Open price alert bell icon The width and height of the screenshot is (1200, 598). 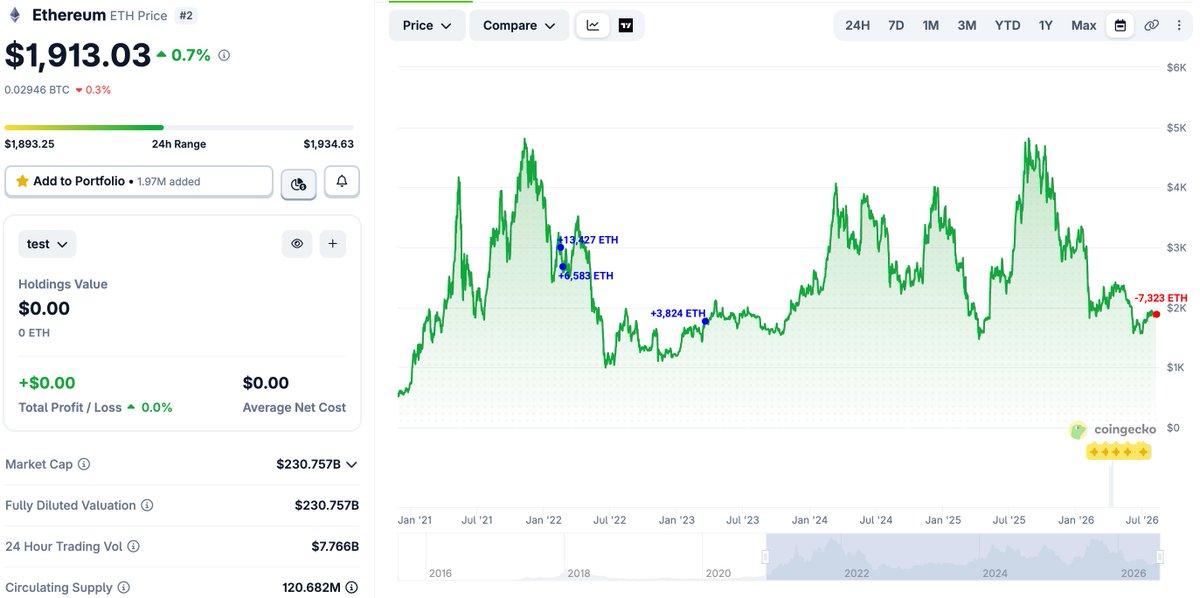(342, 181)
